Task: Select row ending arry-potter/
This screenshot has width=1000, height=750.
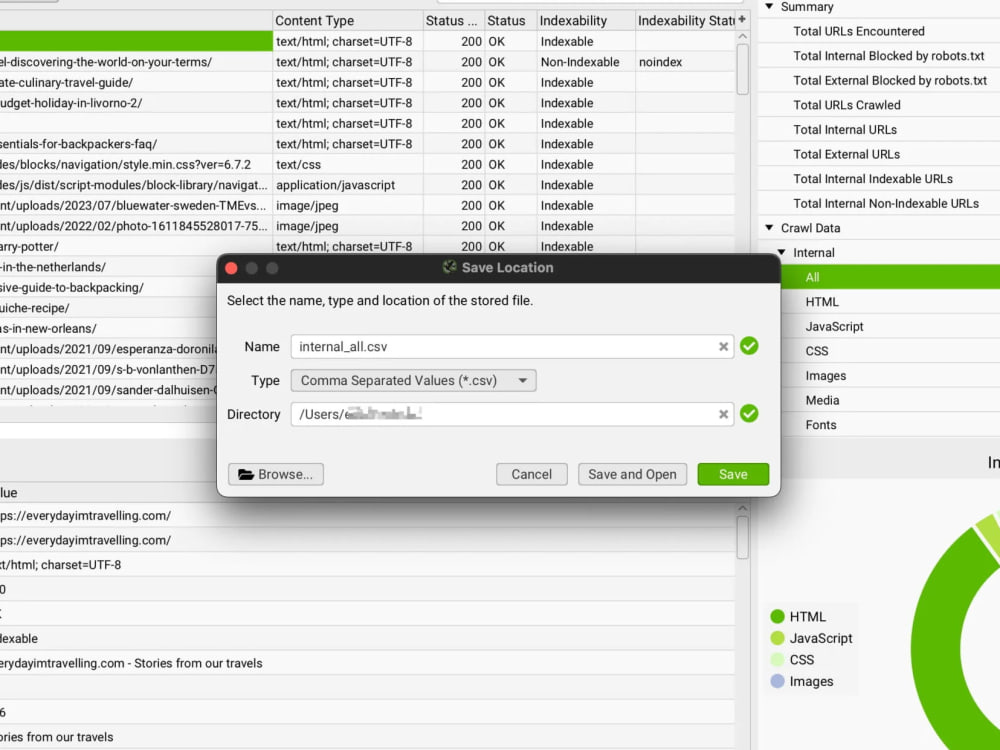Action: [x=136, y=246]
